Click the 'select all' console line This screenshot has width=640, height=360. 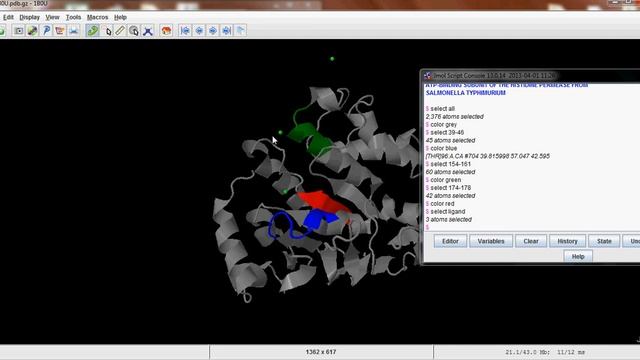440,109
